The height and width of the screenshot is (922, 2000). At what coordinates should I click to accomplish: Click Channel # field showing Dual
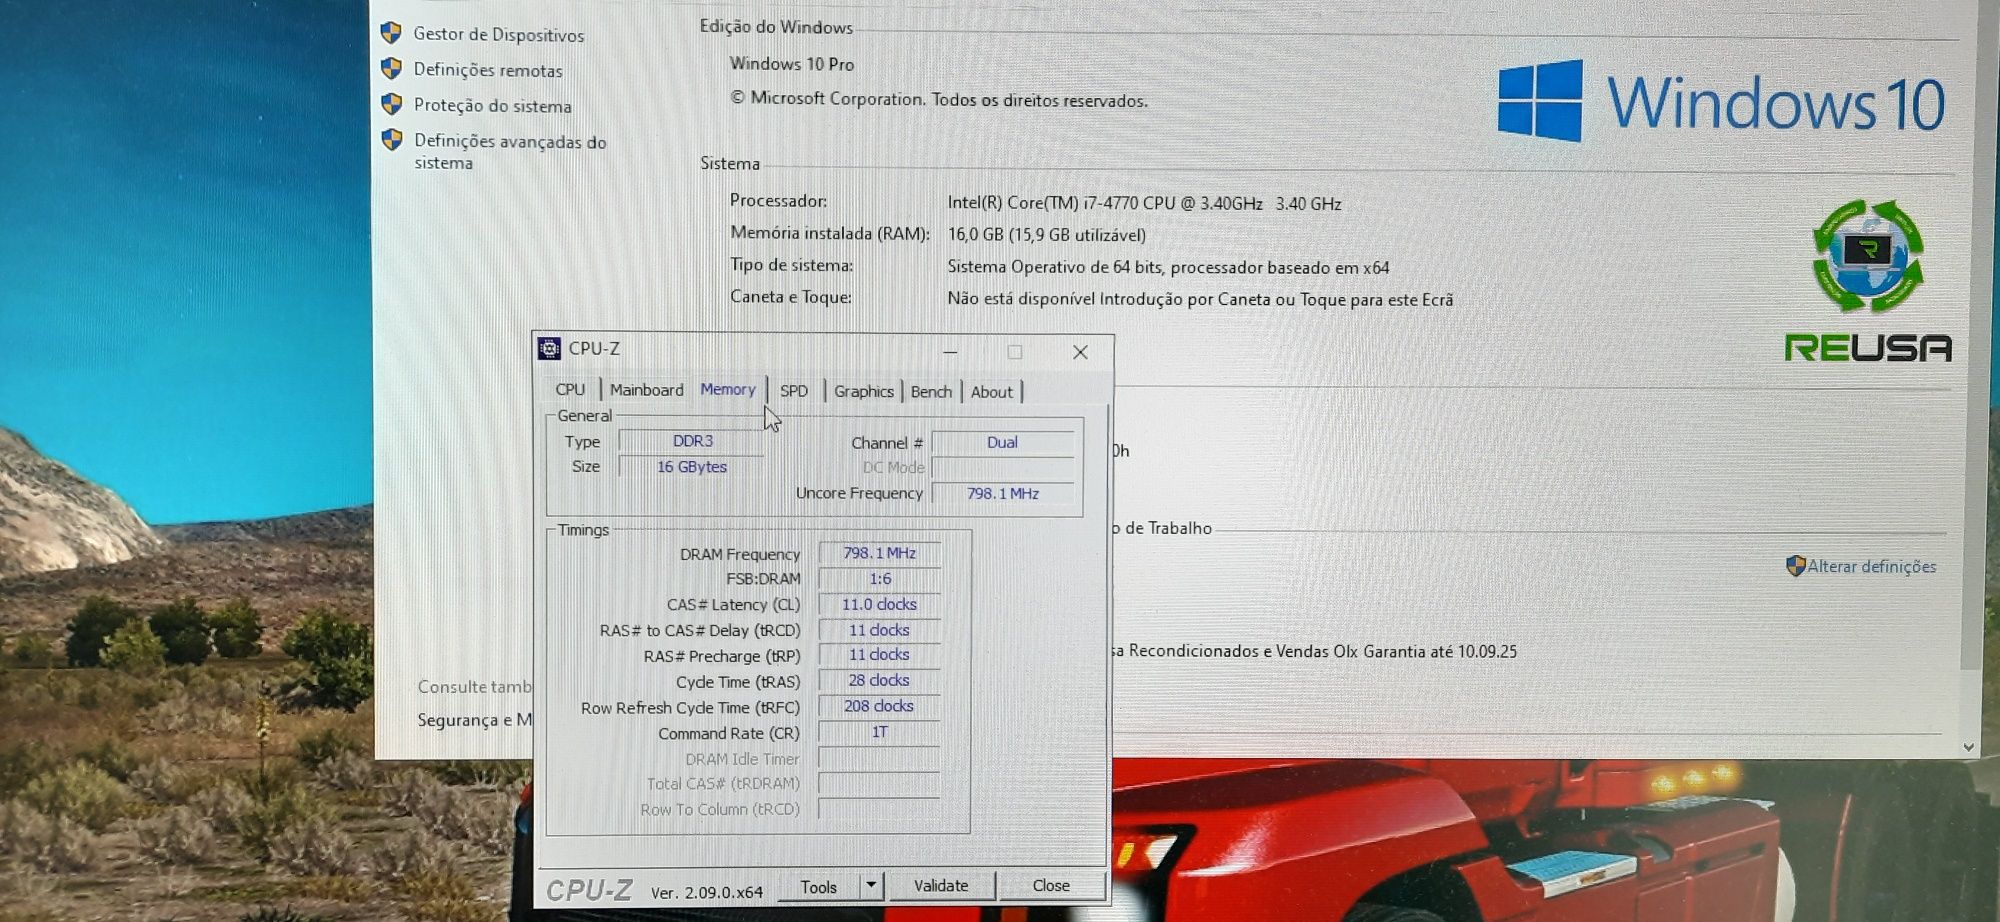click(x=1003, y=442)
